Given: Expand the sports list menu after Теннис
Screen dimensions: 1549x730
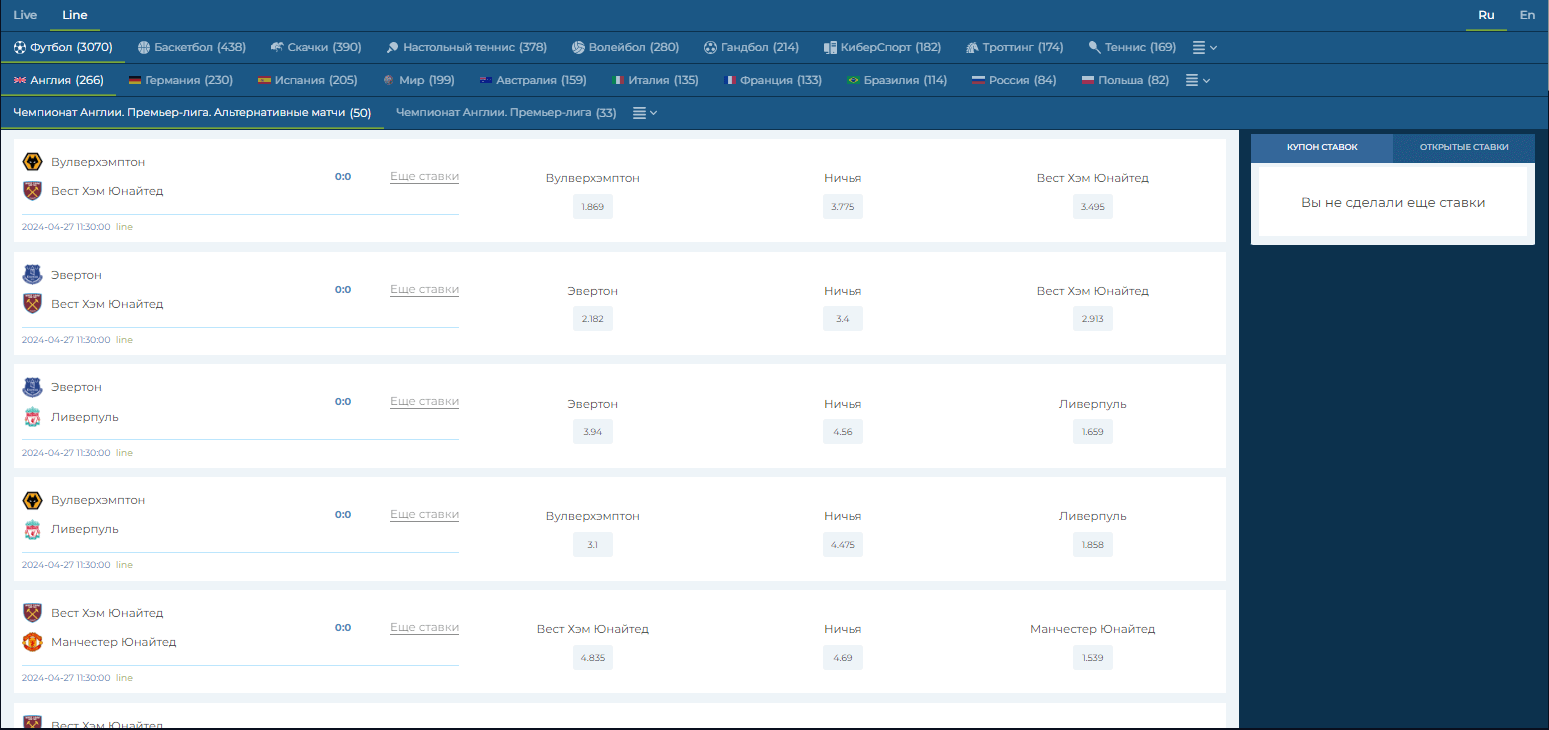Looking at the screenshot, I should (x=1205, y=47).
